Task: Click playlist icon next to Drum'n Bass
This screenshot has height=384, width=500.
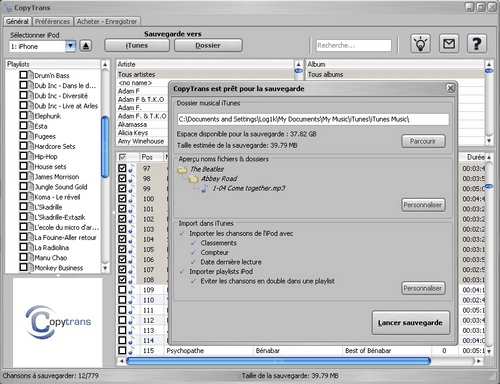Action: click(31, 75)
